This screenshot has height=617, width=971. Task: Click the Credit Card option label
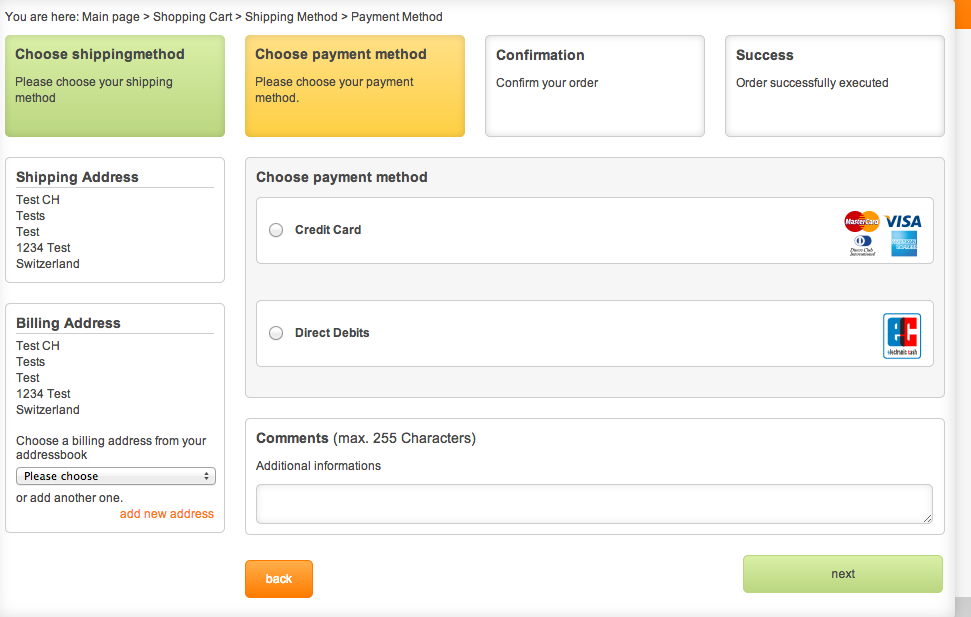(328, 230)
